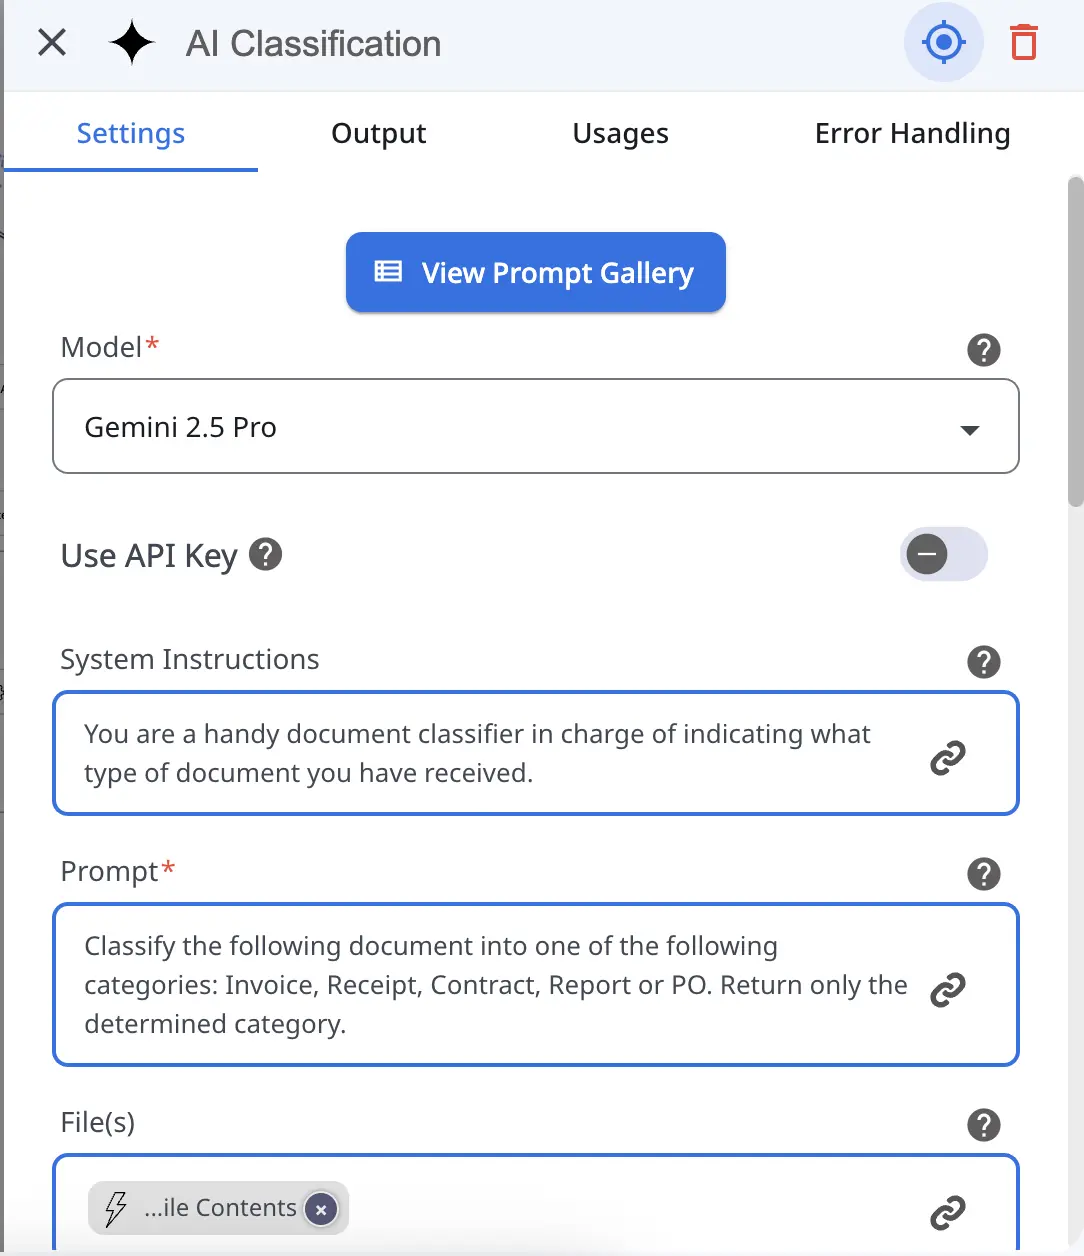The width and height of the screenshot is (1084, 1256).
Task: Switch to the Output tab
Action: [x=378, y=134]
